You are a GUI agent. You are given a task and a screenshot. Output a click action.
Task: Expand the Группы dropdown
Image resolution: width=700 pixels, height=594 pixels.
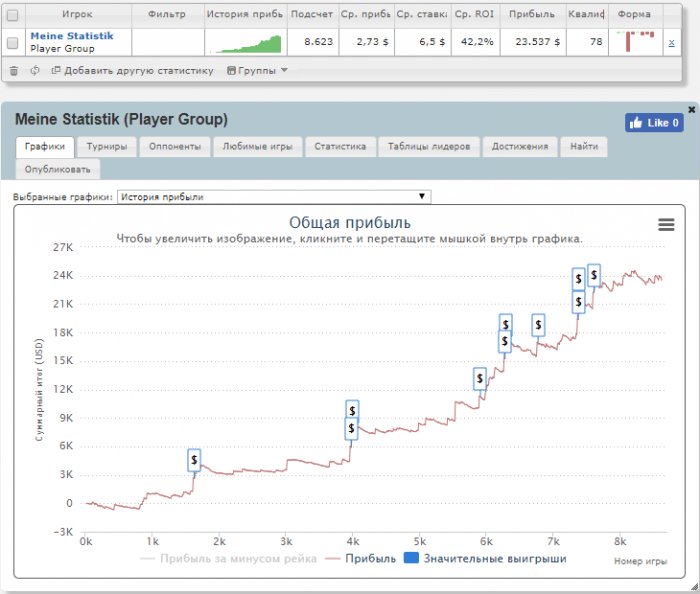[258, 71]
